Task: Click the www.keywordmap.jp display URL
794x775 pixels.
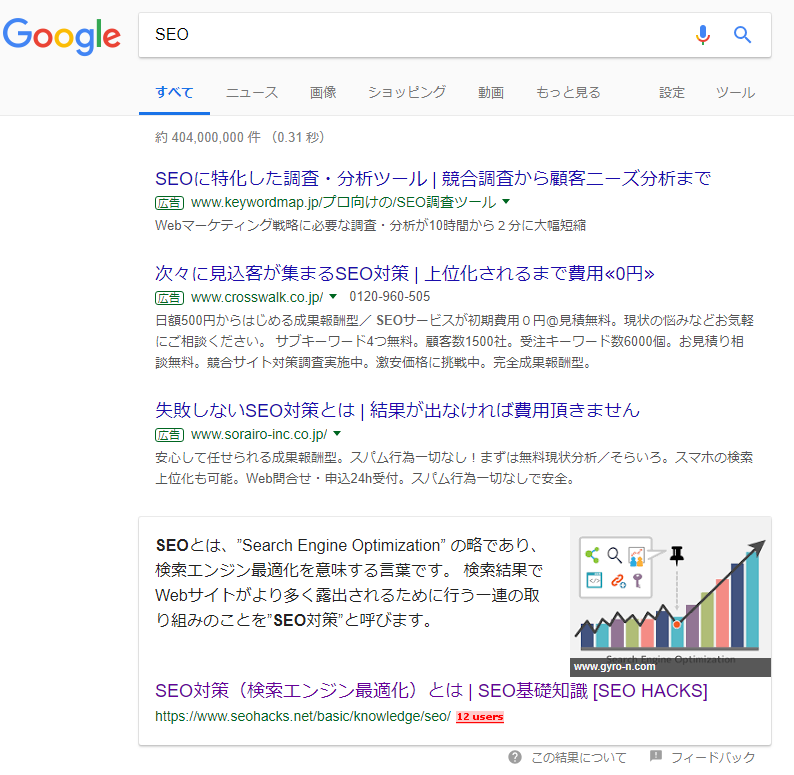Action: click(x=343, y=202)
